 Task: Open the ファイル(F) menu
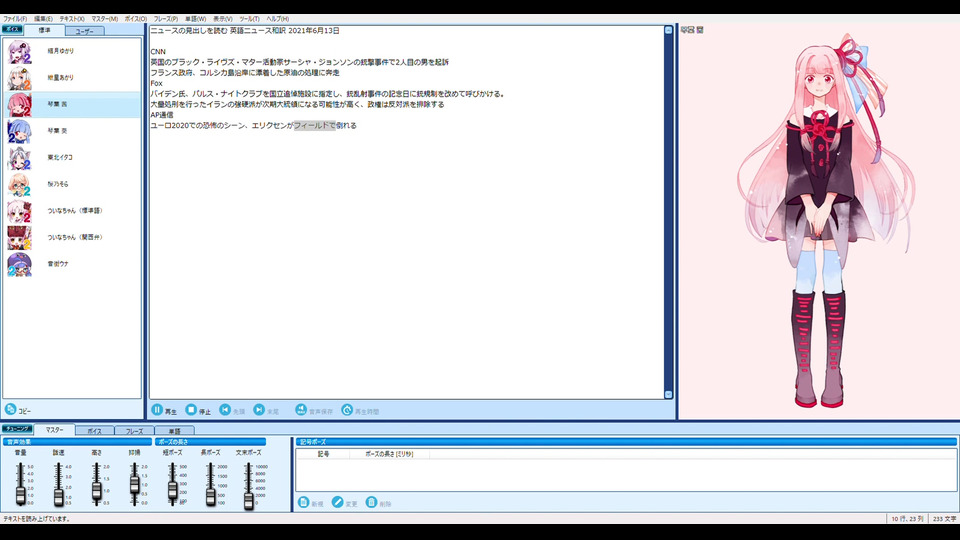click(15, 19)
